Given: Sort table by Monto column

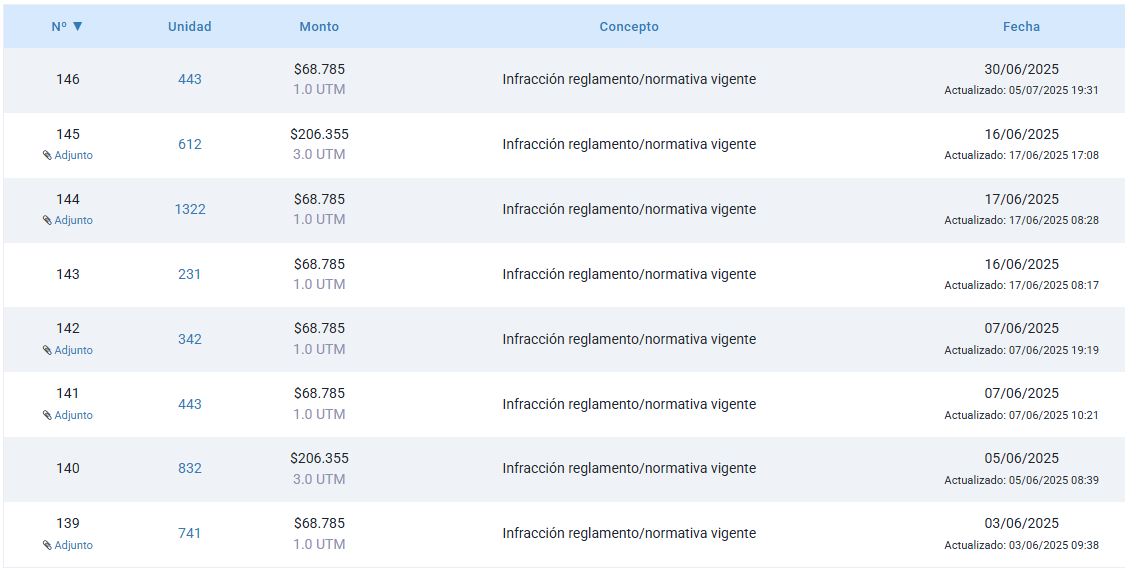Looking at the screenshot, I should tap(319, 27).
